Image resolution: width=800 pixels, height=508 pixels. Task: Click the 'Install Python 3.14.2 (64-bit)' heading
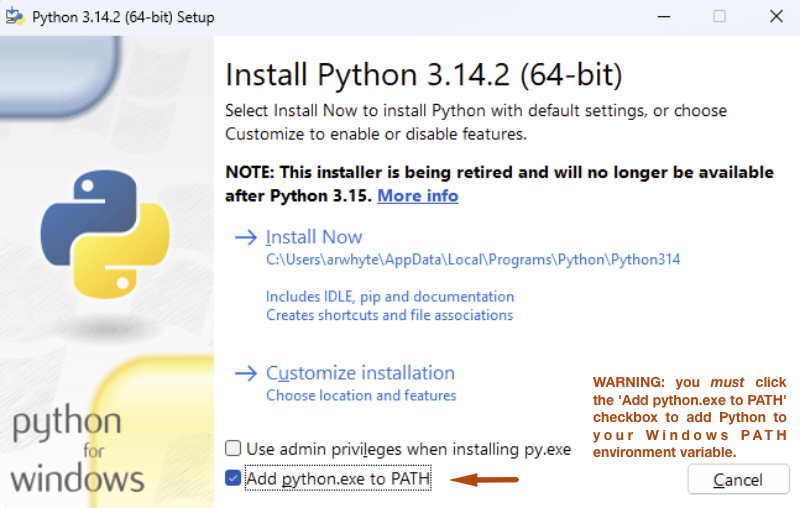click(x=424, y=75)
